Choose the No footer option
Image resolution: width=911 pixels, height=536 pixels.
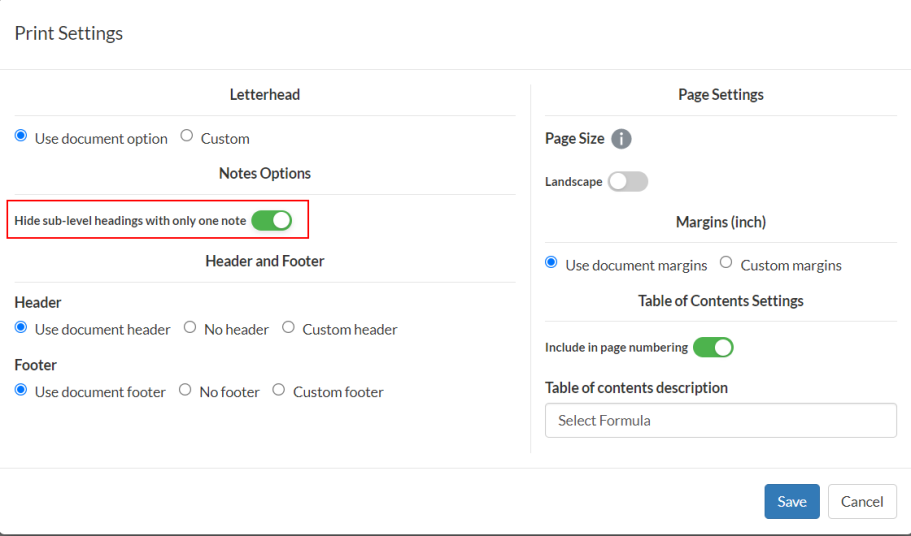point(185,391)
